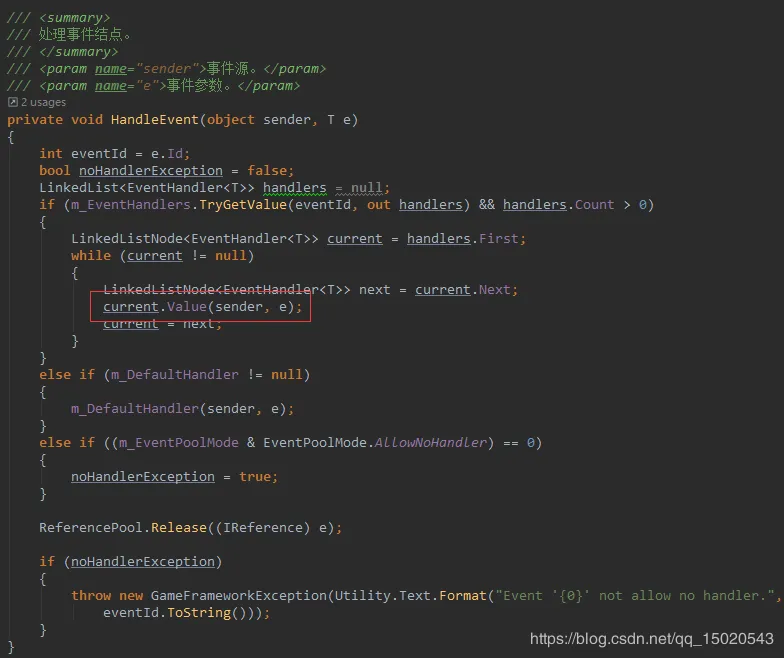
Task: Click the "Id" property in e.Id
Action: (x=175, y=154)
